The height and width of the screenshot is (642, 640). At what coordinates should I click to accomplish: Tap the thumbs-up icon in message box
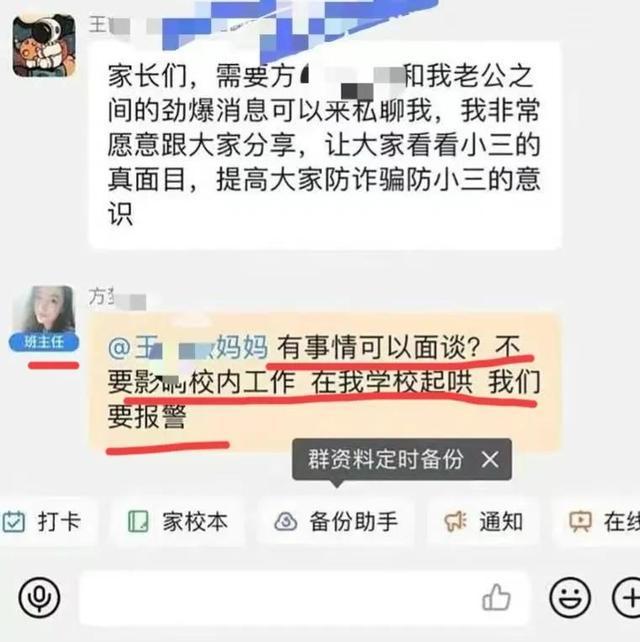pos(496,597)
